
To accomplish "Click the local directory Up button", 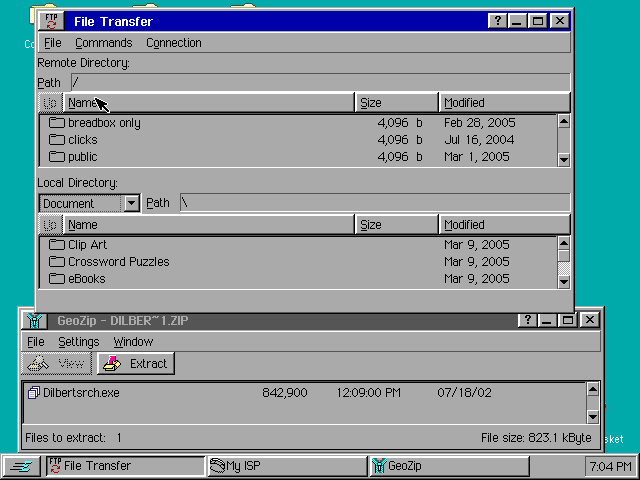I will point(50,225).
